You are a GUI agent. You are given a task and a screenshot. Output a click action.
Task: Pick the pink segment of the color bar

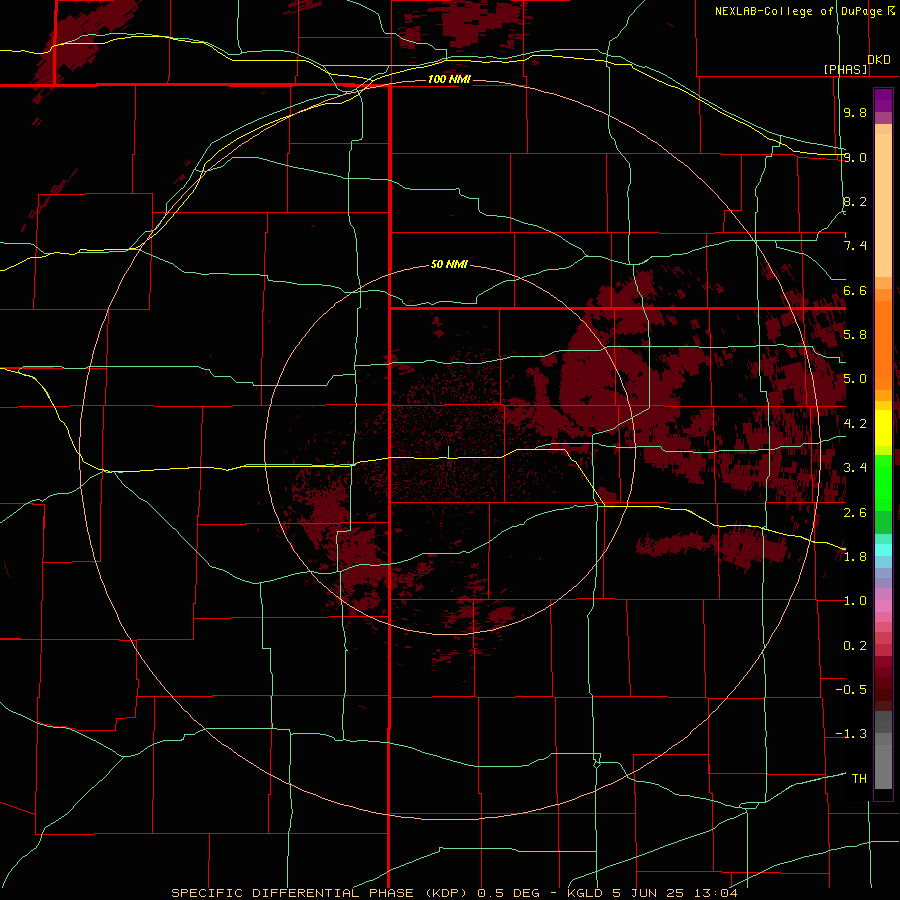(x=883, y=606)
